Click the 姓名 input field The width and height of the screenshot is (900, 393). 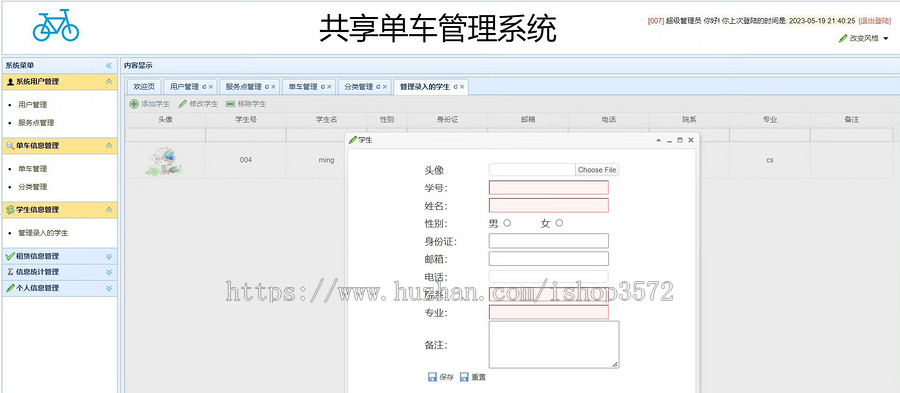click(549, 205)
